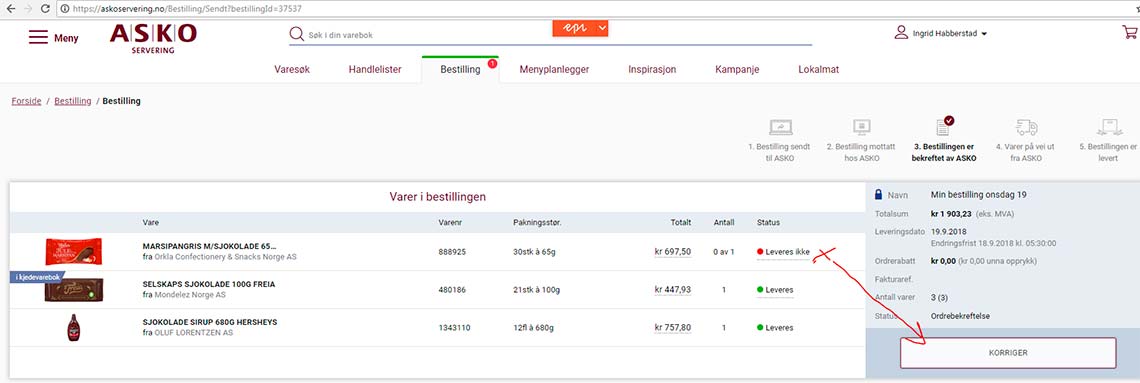
Task: Click price kr 447,93
Action: coord(673,289)
